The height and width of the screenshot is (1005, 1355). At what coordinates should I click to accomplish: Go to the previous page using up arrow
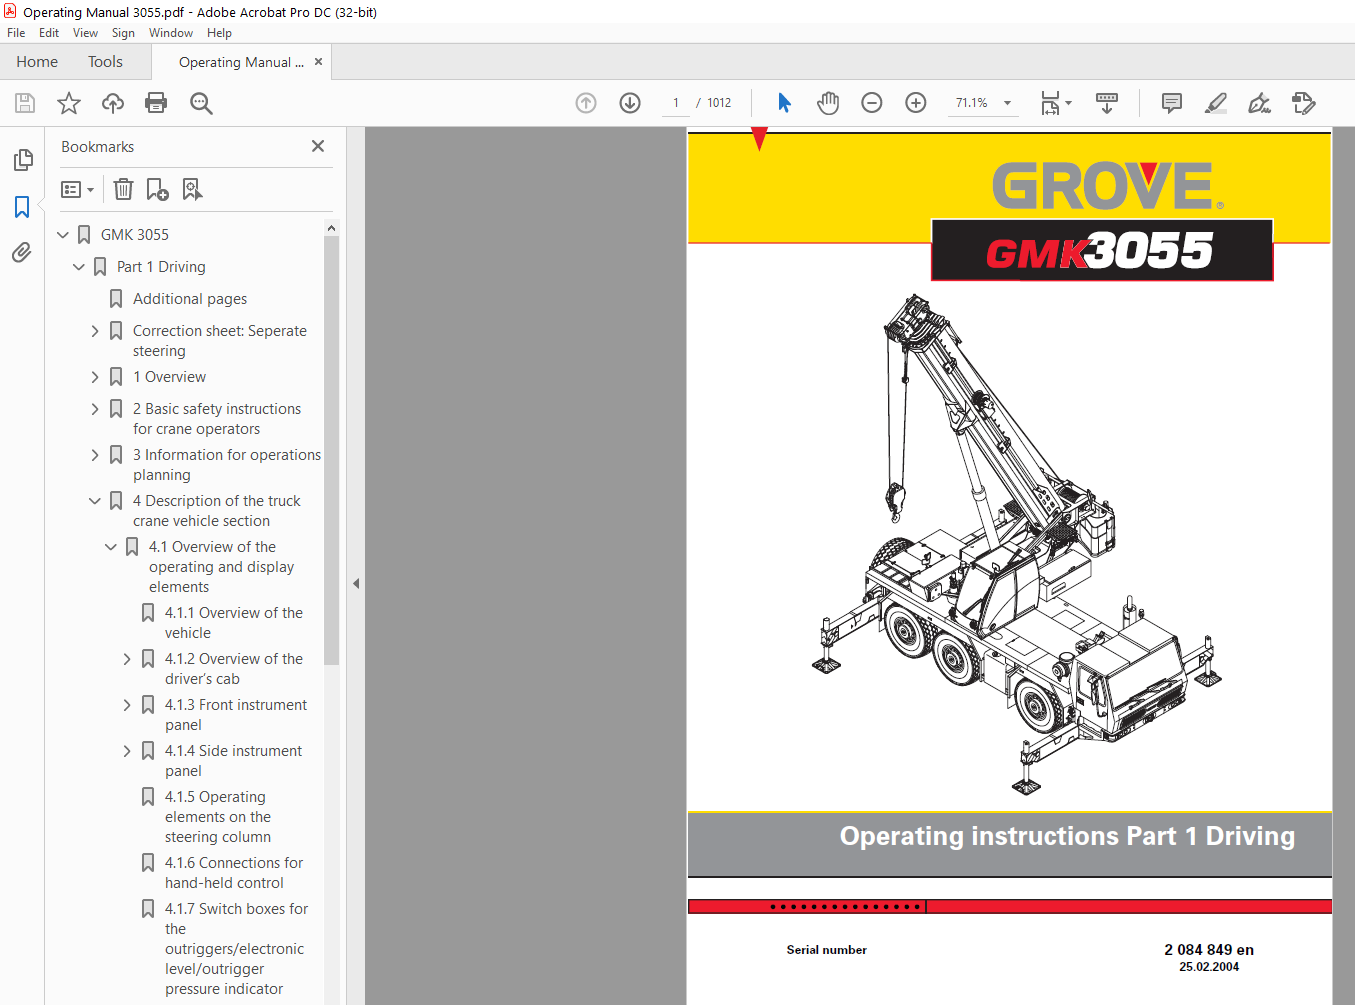coord(586,103)
